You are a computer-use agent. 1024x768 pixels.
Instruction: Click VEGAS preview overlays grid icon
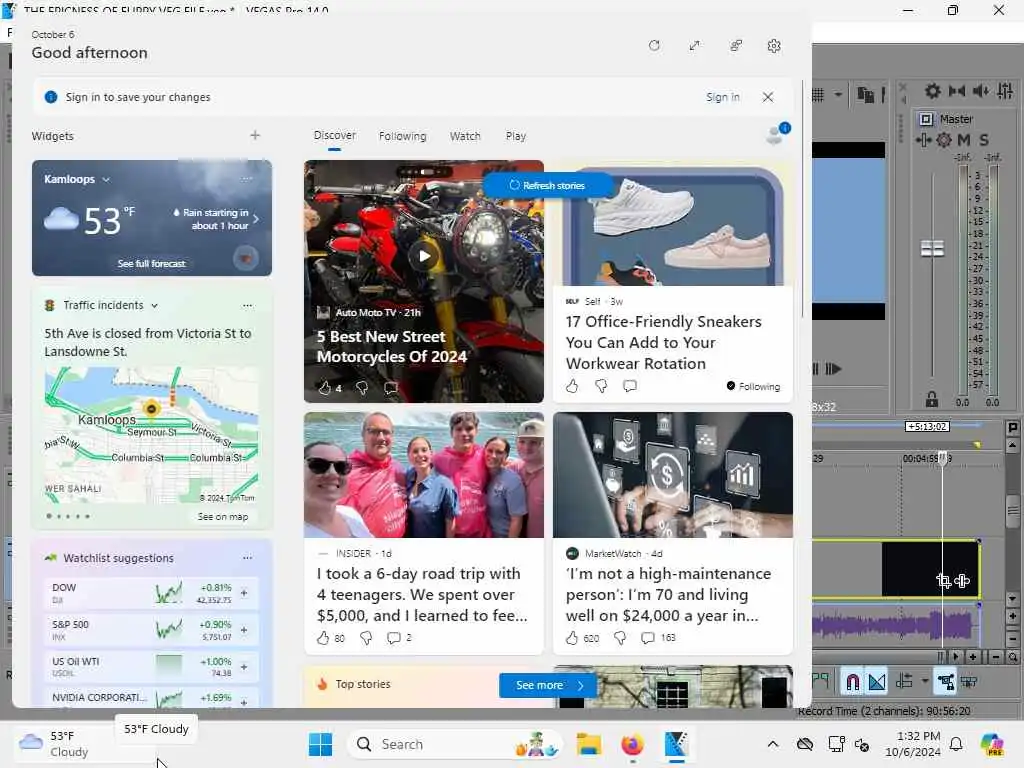(x=819, y=95)
